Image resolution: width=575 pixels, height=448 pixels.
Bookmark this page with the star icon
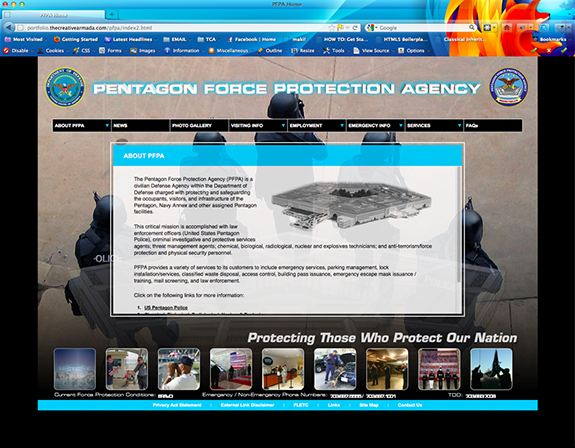(332, 27)
